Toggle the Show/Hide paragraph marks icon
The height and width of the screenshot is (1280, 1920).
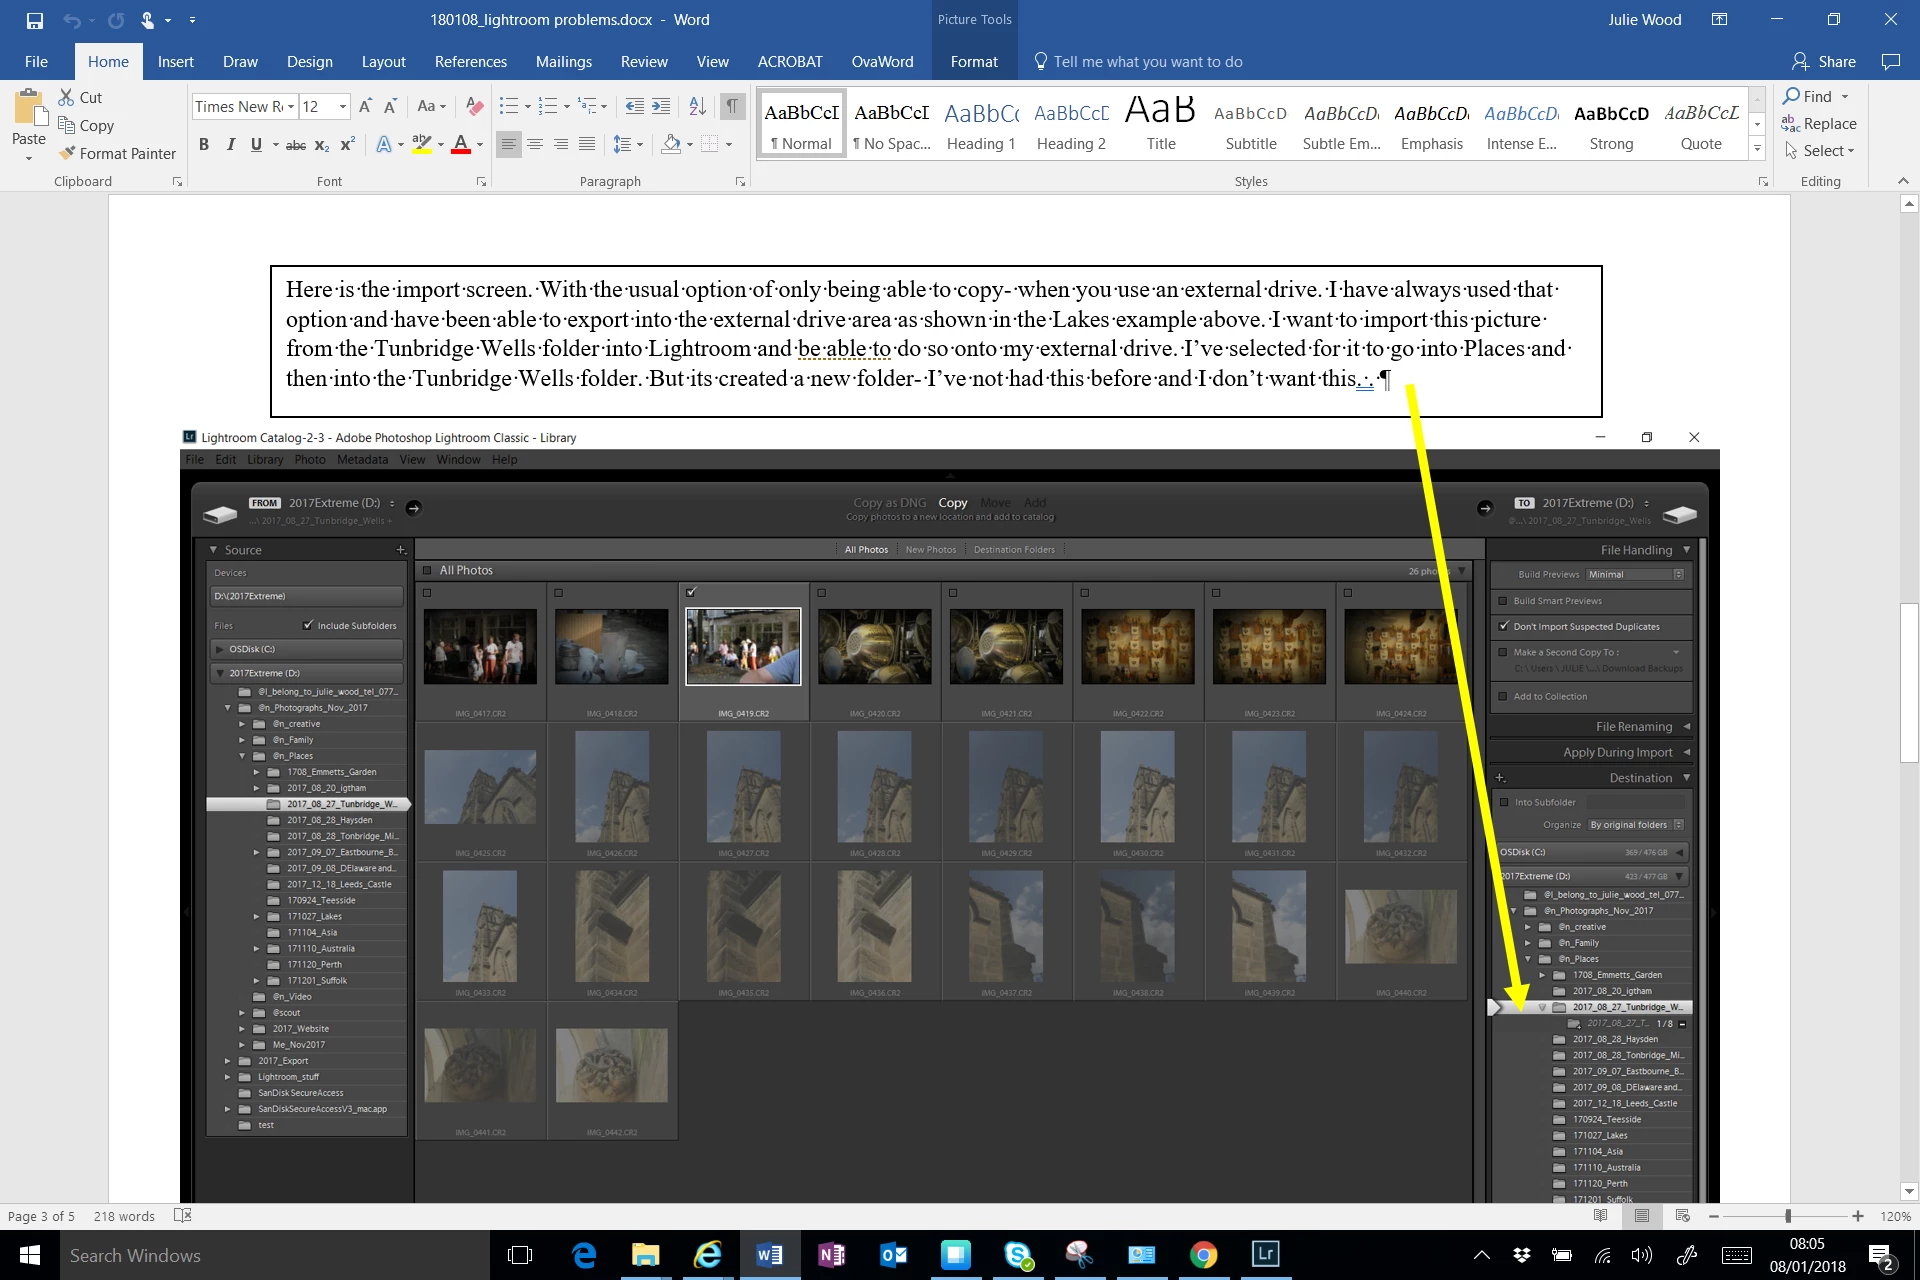click(x=733, y=106)
